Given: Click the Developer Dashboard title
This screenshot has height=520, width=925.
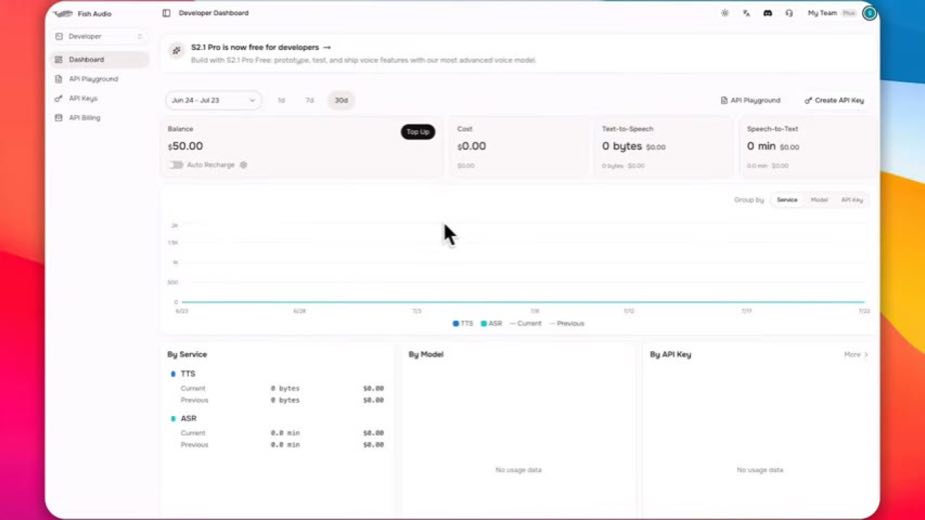Looking at the screenshot, I should [x=214, y=13].
